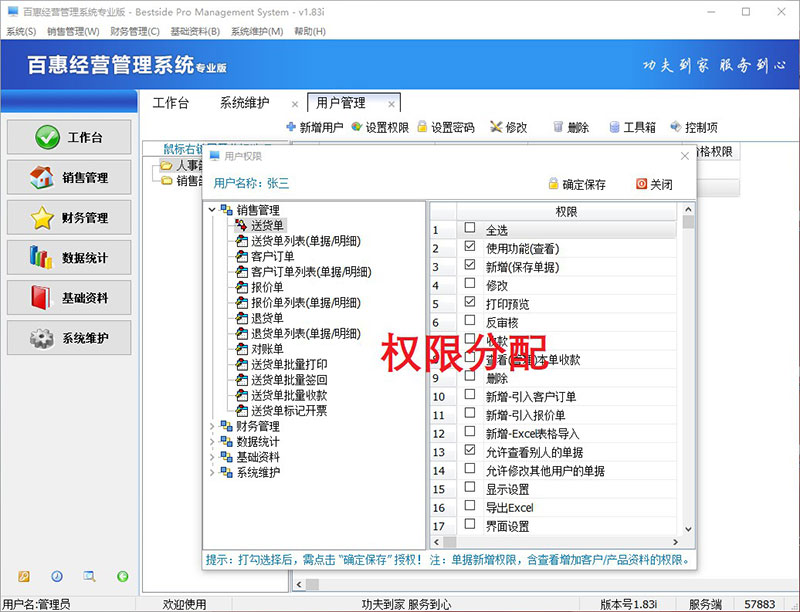Select 送货单 tree node icon
The height and width of the screenshot is (612, 800).
[241, 225]
